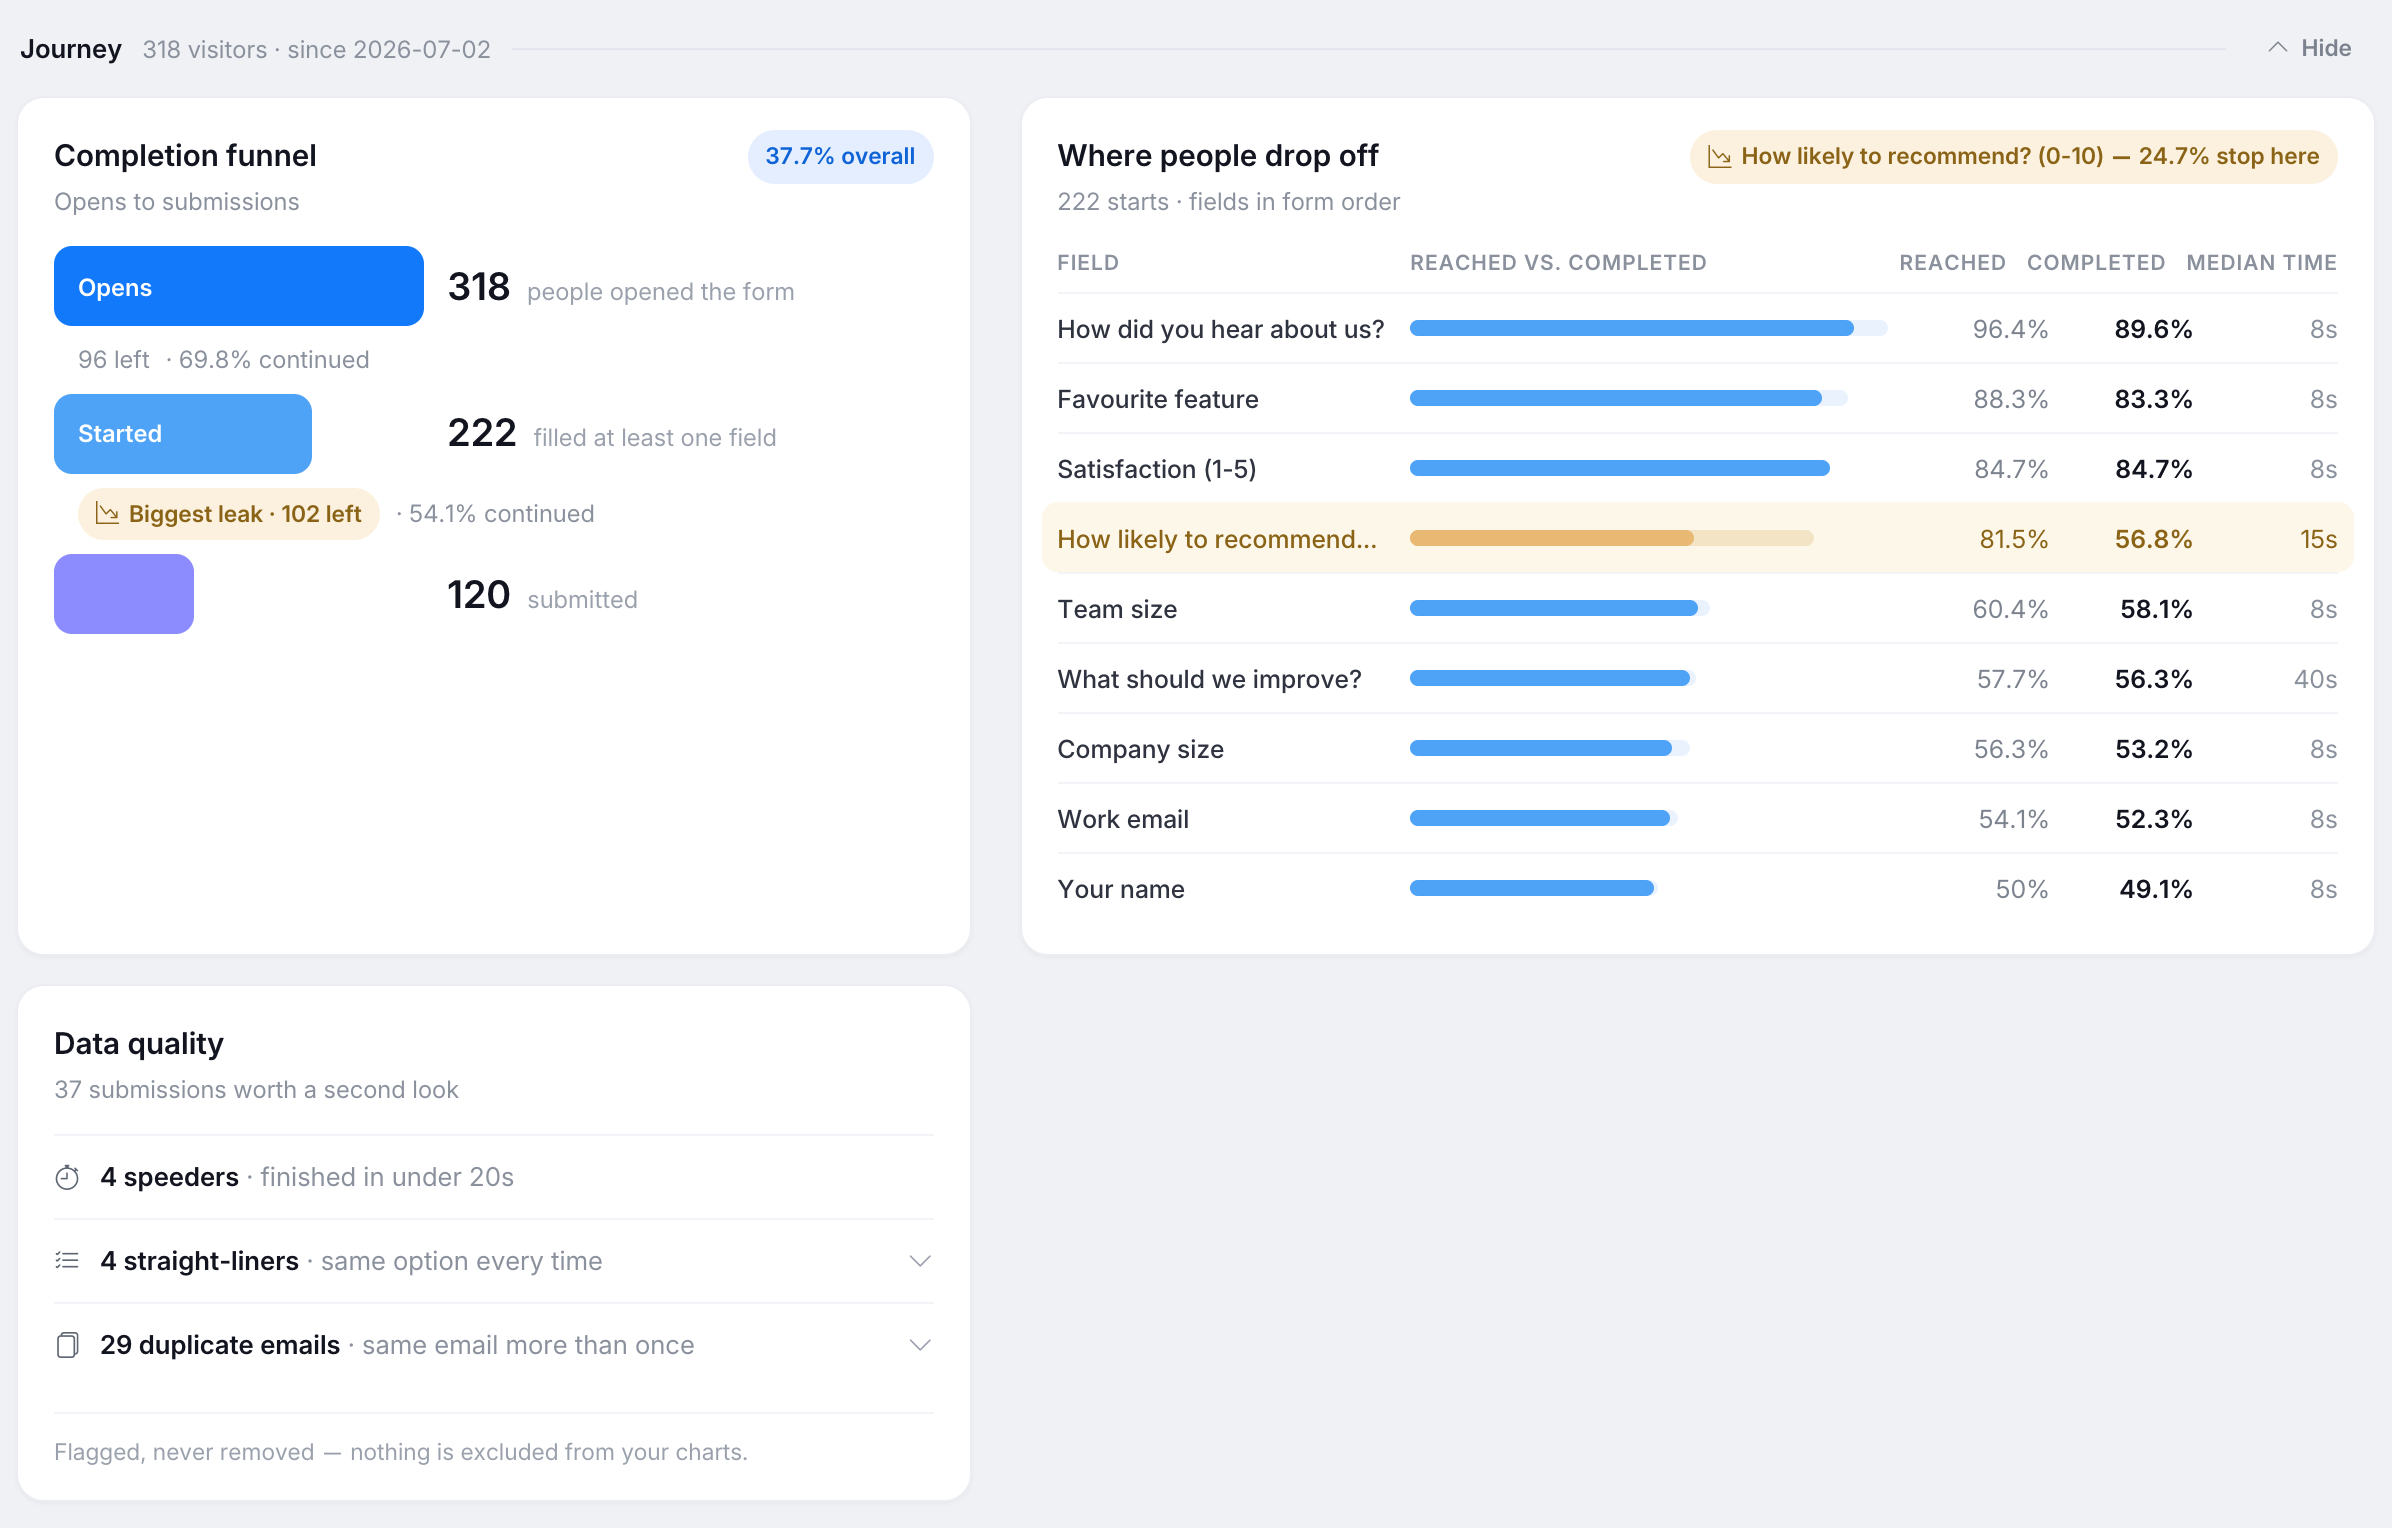Expand the duplicate emails row chevron
2392x1528 pixels.
click(x=920, y=1345)
